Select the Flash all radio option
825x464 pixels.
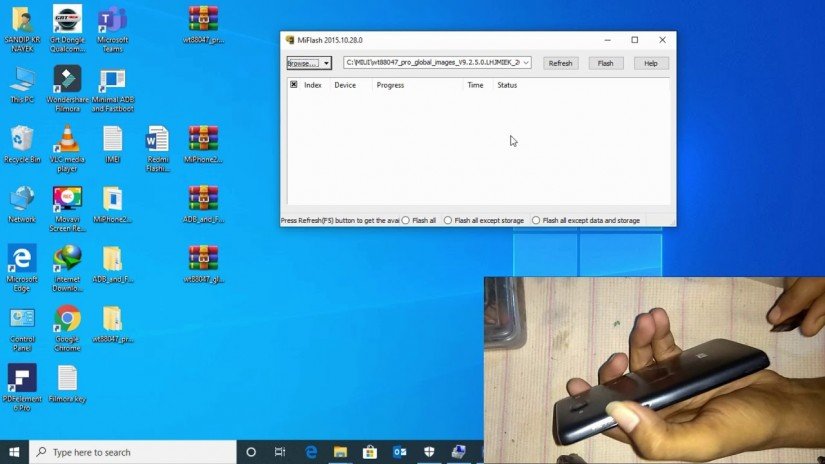tap(406, 220)
